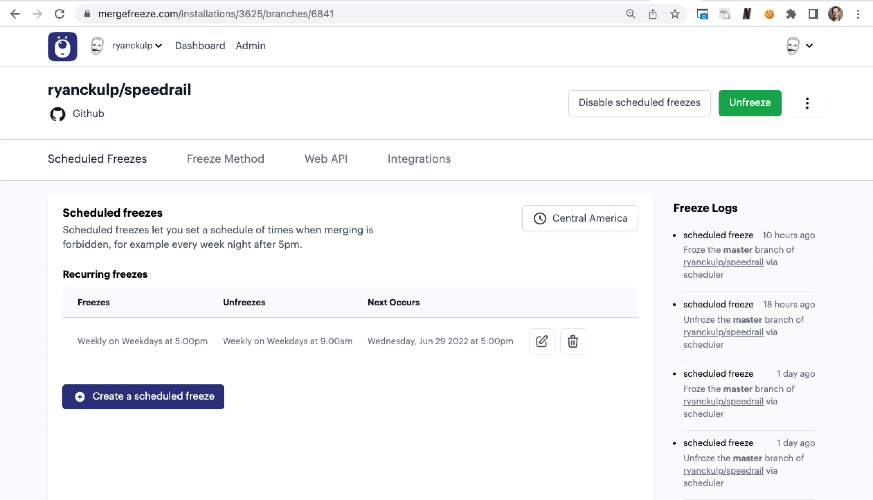873x500 pixels.
Task: Open the Central America timezone selector
Action: click(x=580, y=218)
